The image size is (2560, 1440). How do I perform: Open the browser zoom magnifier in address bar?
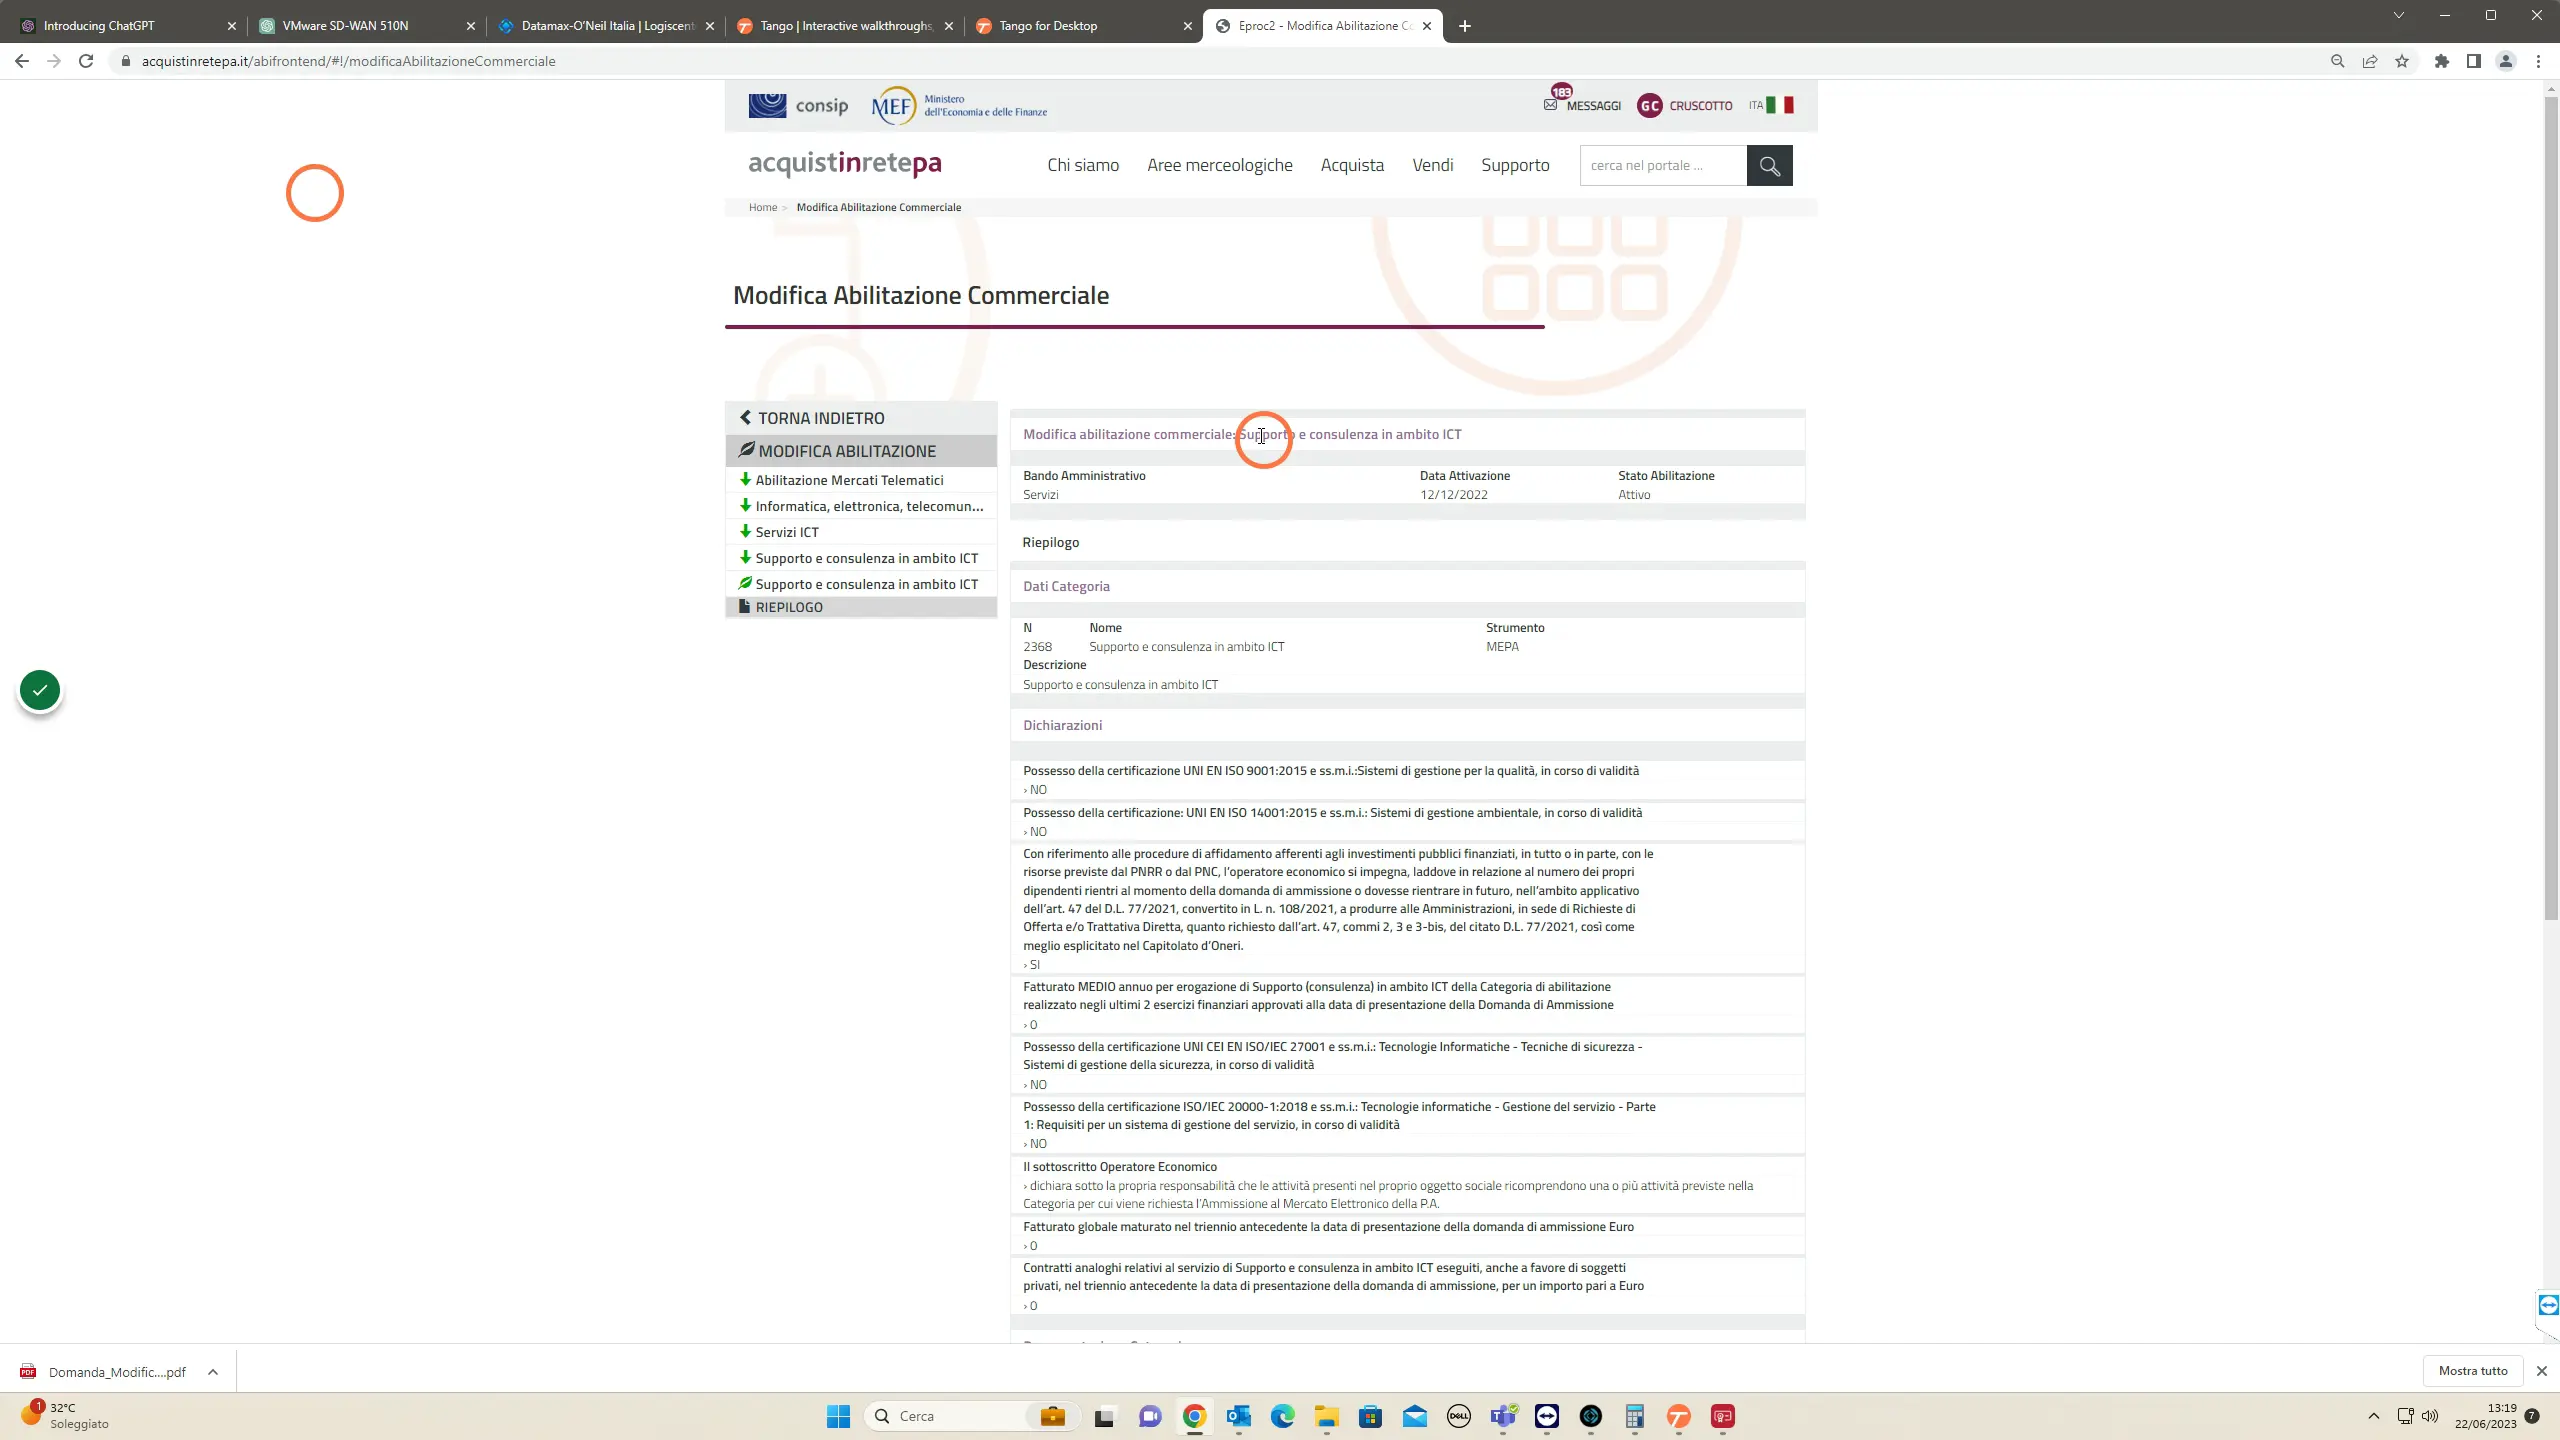click(2337, 61)
